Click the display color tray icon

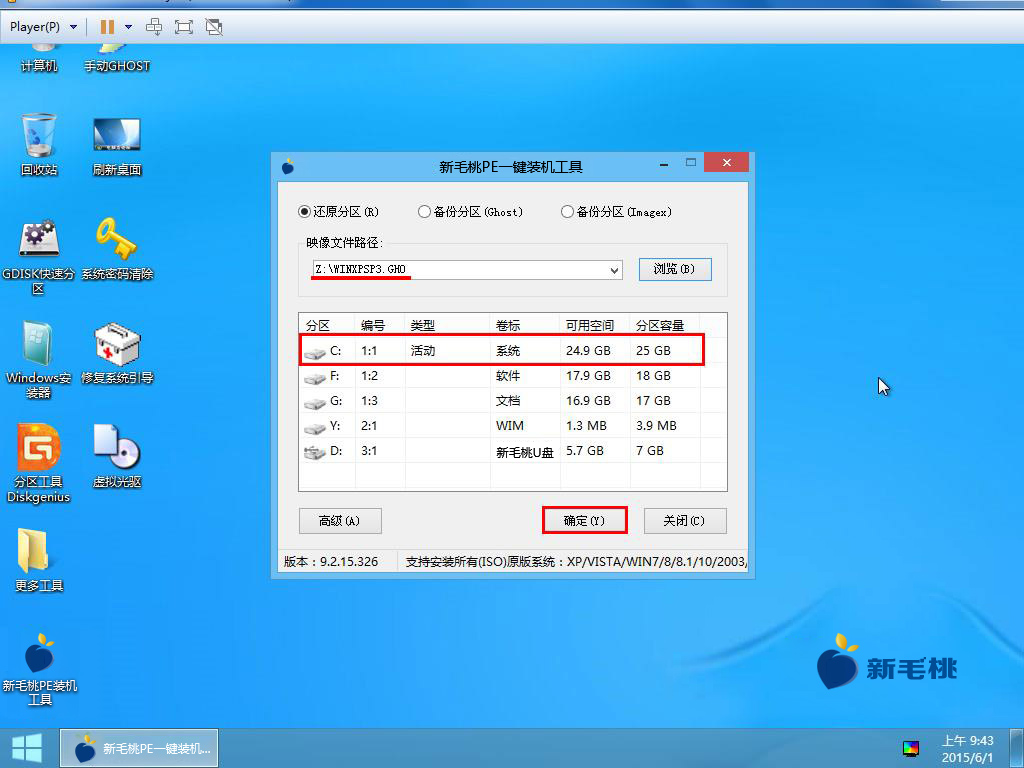[x=911, y=748]
